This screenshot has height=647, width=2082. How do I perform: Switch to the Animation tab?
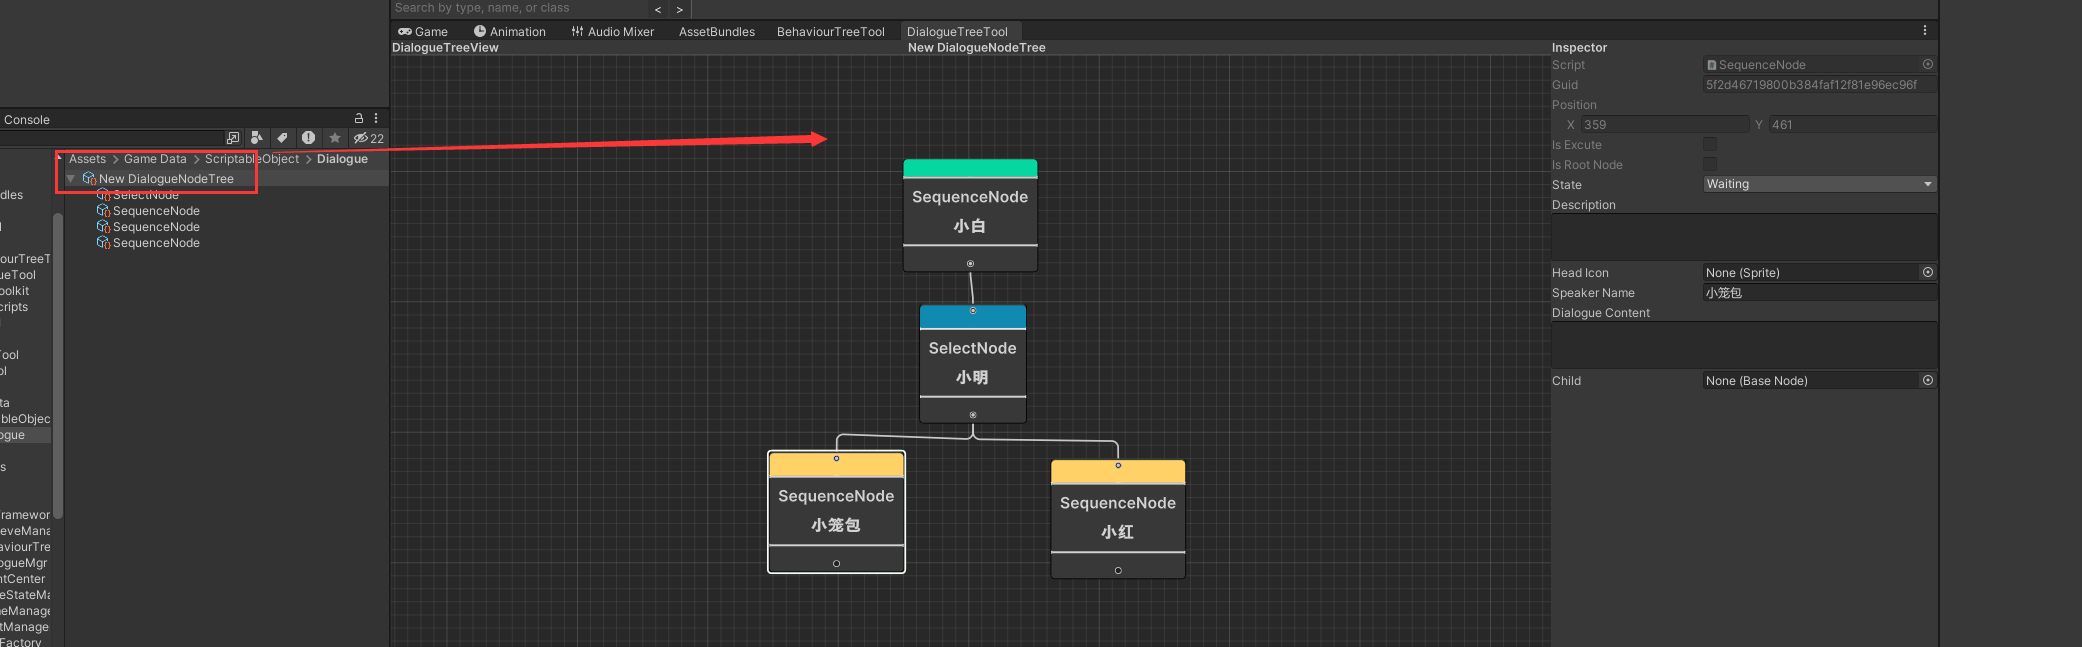pos(510,32)
